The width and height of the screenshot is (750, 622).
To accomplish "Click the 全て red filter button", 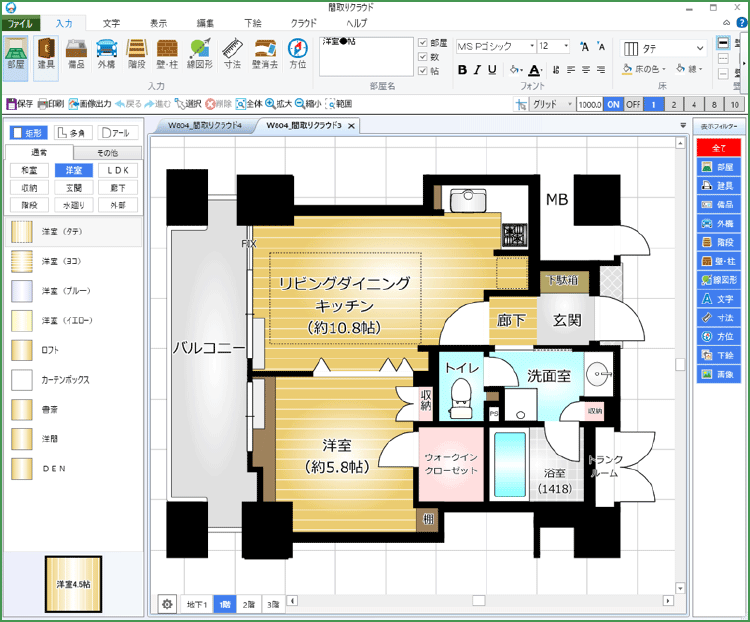I will pos(718,147).
